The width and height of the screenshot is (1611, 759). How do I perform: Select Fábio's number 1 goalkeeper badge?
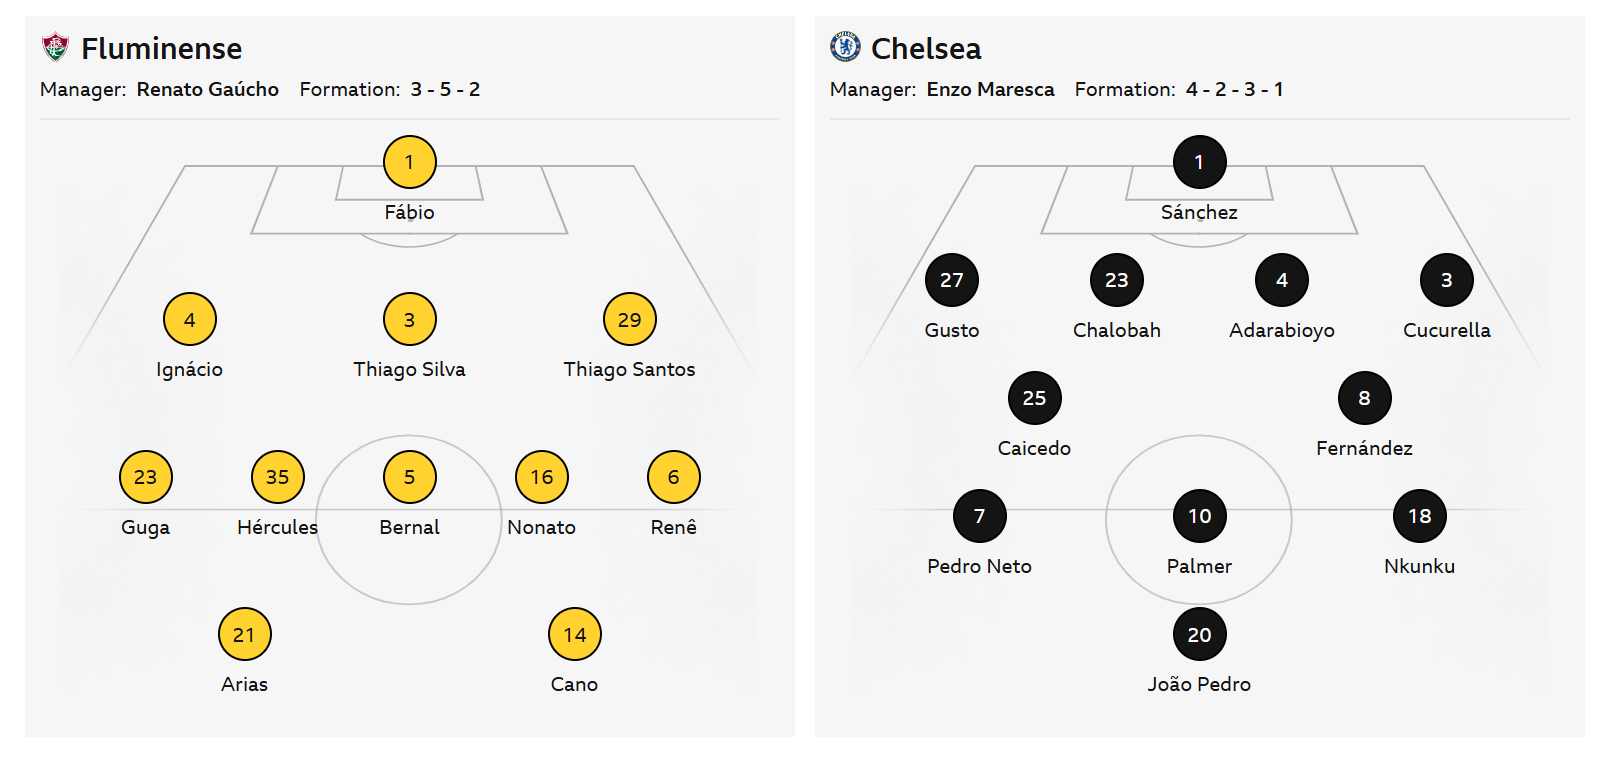coord(409,162)
